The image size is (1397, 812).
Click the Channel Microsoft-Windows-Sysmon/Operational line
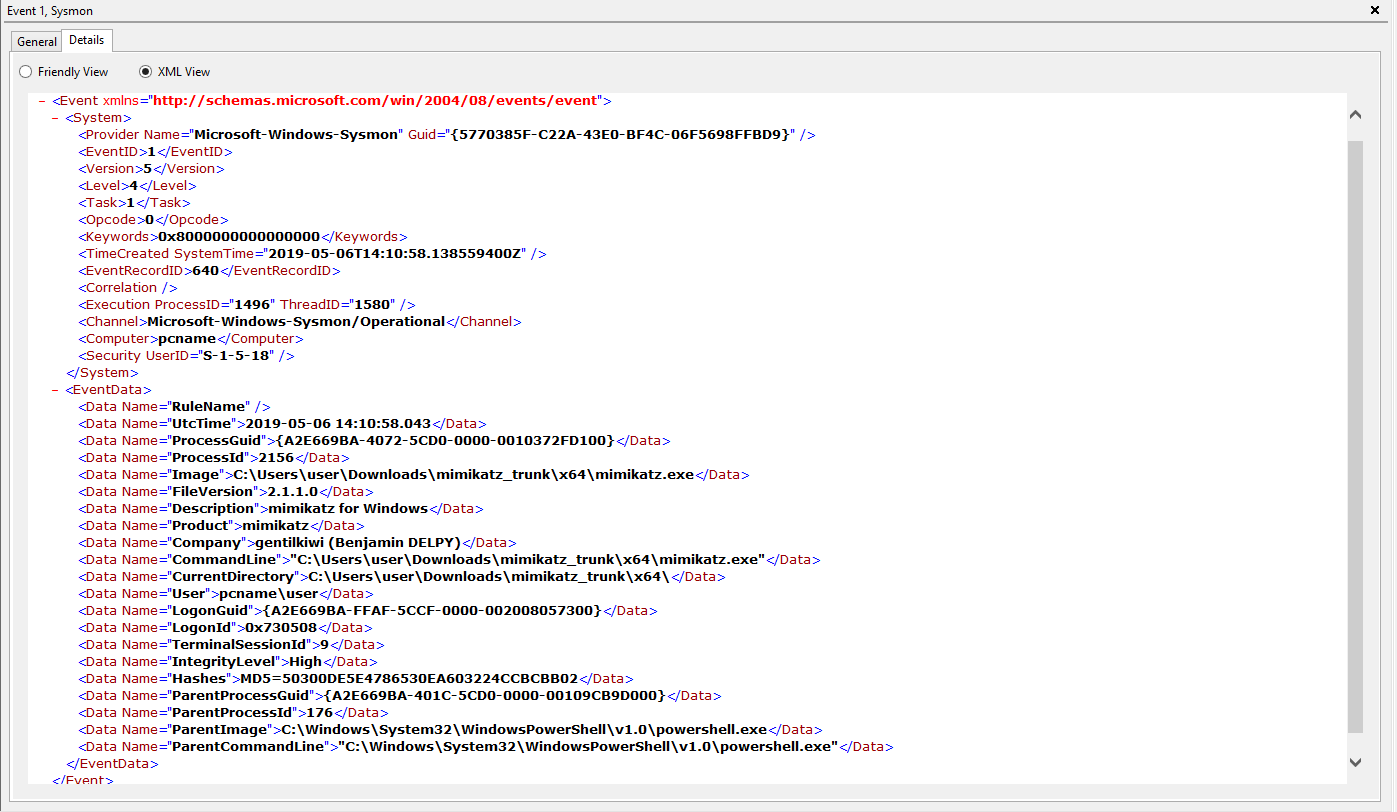pyautogui.click(x=300, y=322)
